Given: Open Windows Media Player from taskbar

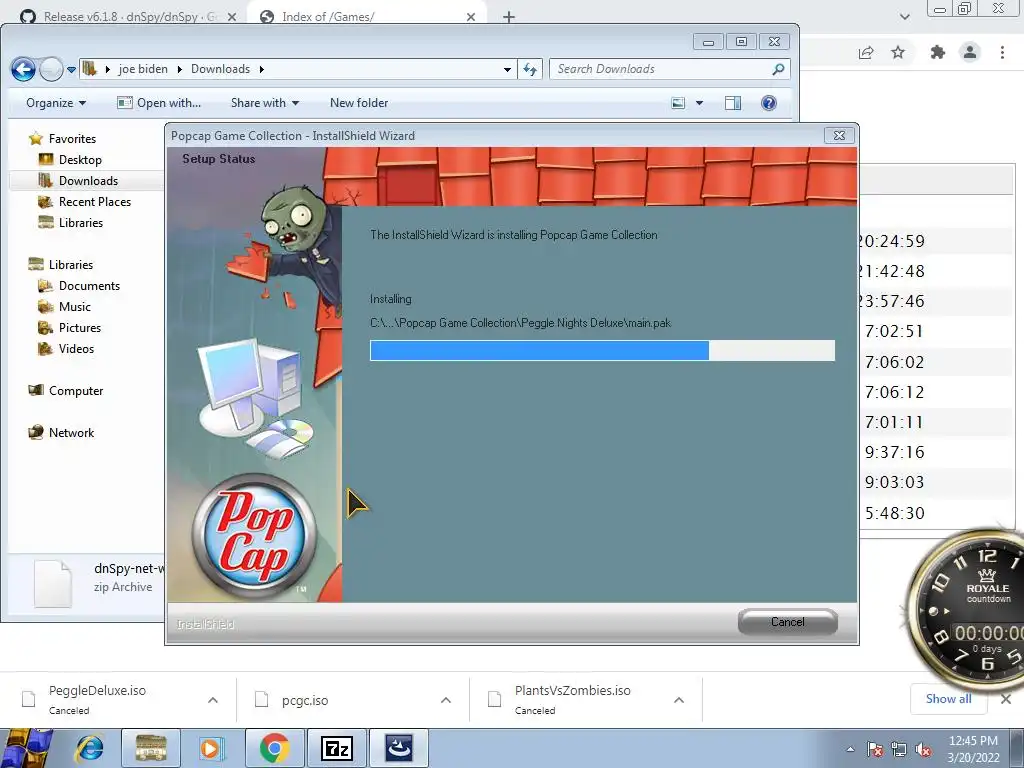Looking at the screenshot, I should [x=211, y=748].
